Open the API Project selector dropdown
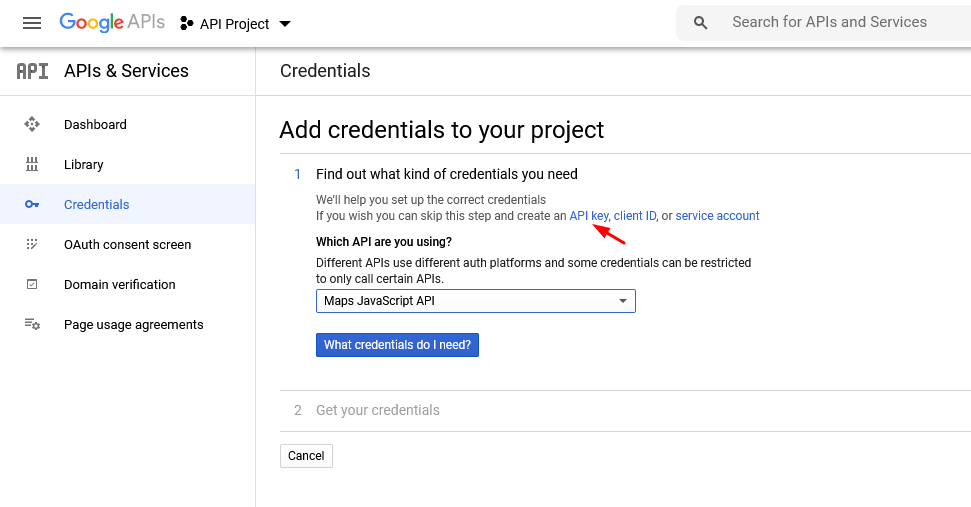The width and height of the screenshot is (971, 507). click(236, 24)
